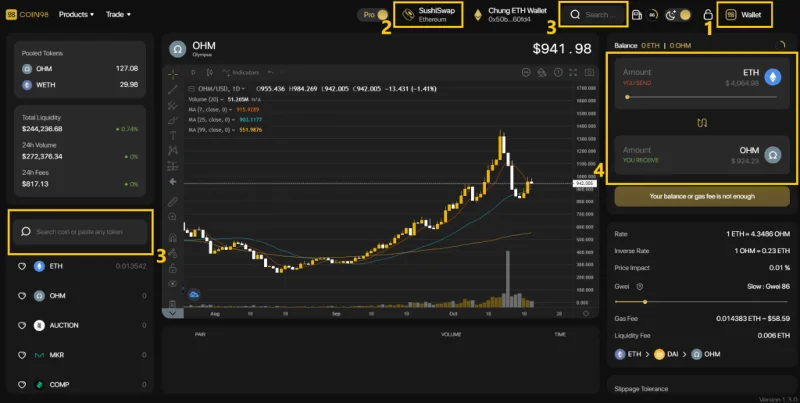Click the PAIR column header

200,335
